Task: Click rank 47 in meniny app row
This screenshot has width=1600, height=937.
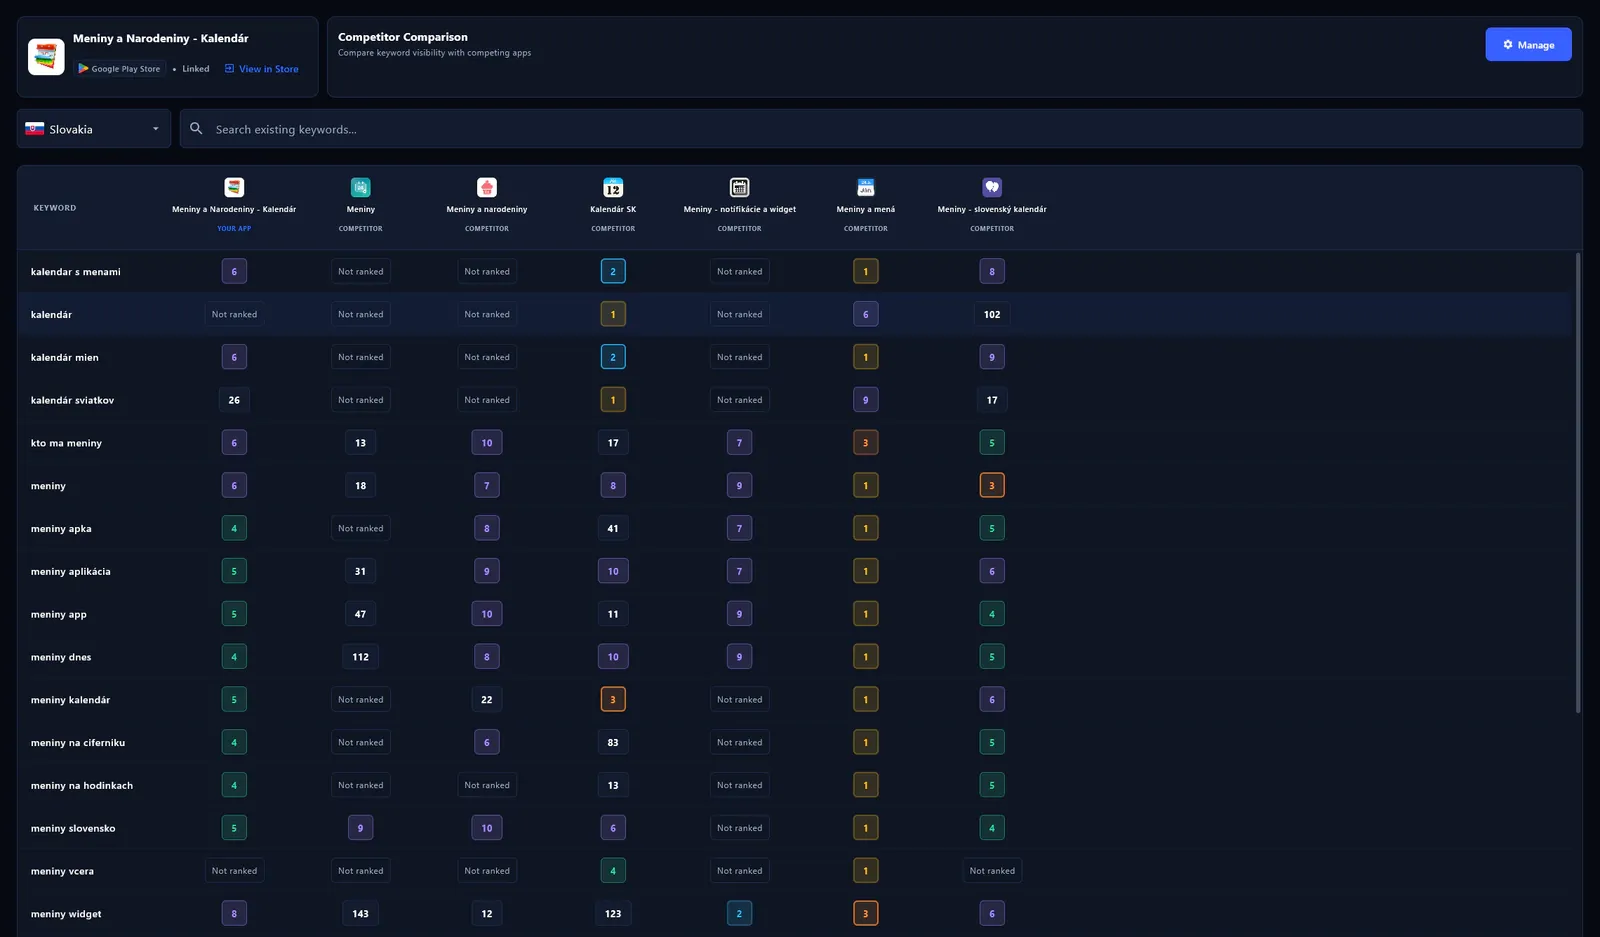Action: [x=361, y=614]
